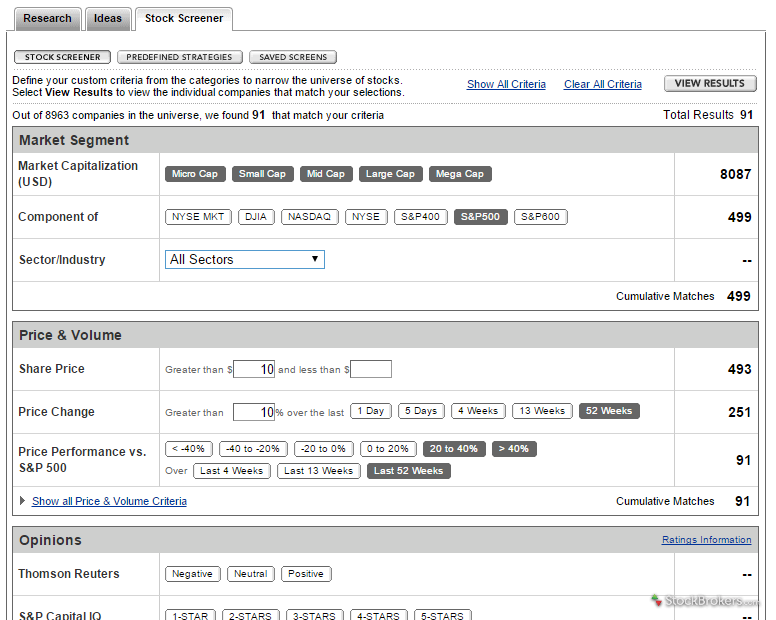Image resolution: width=776 pixels, height=620 pixels.
Task: Select NASDAQ component filter
Action: (x=309, y=217)
